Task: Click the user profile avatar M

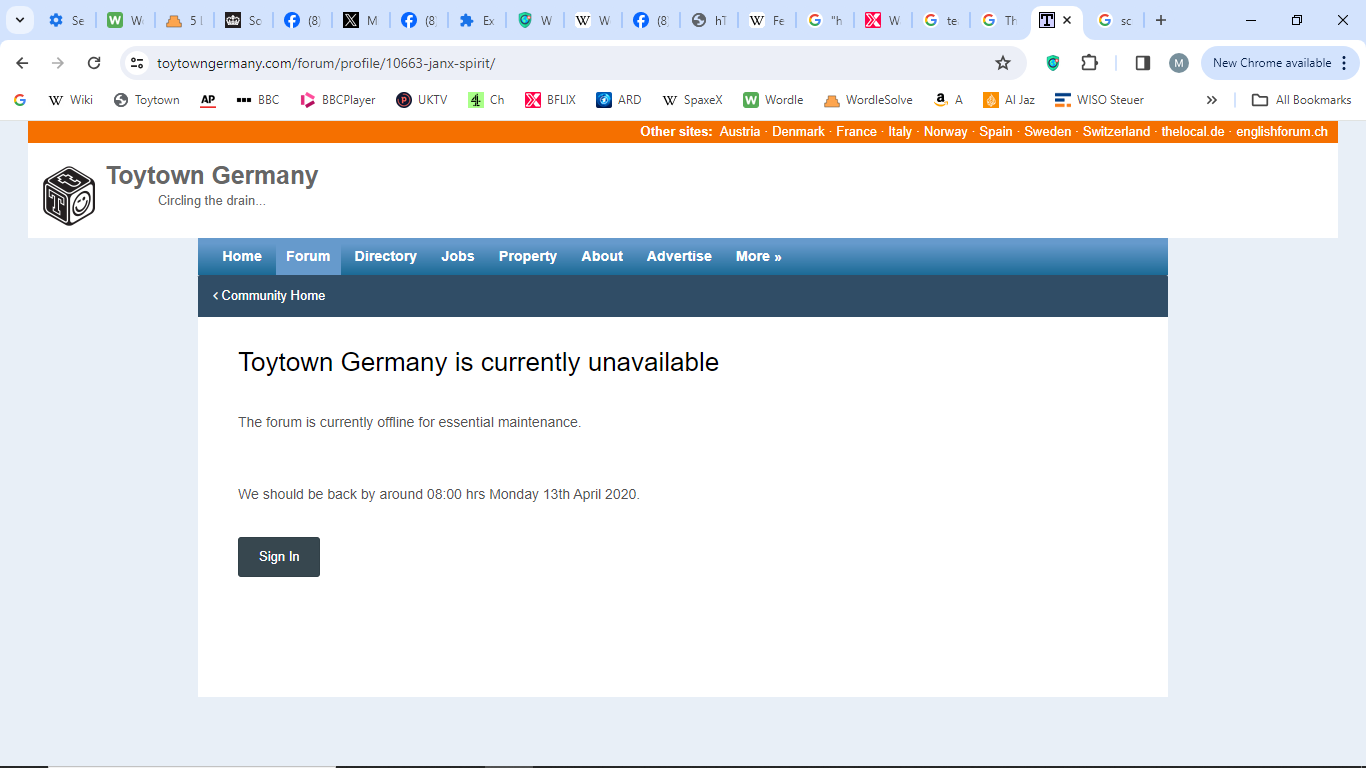Action: click(1179, 63)
